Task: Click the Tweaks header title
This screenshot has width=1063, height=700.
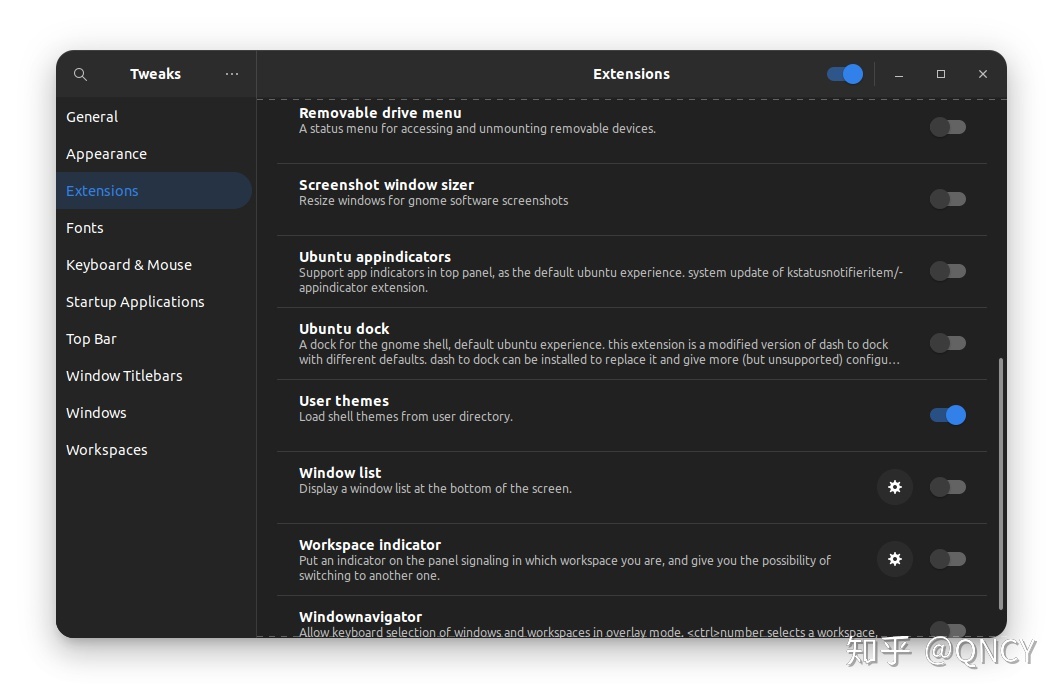Action: coord(155,74)
